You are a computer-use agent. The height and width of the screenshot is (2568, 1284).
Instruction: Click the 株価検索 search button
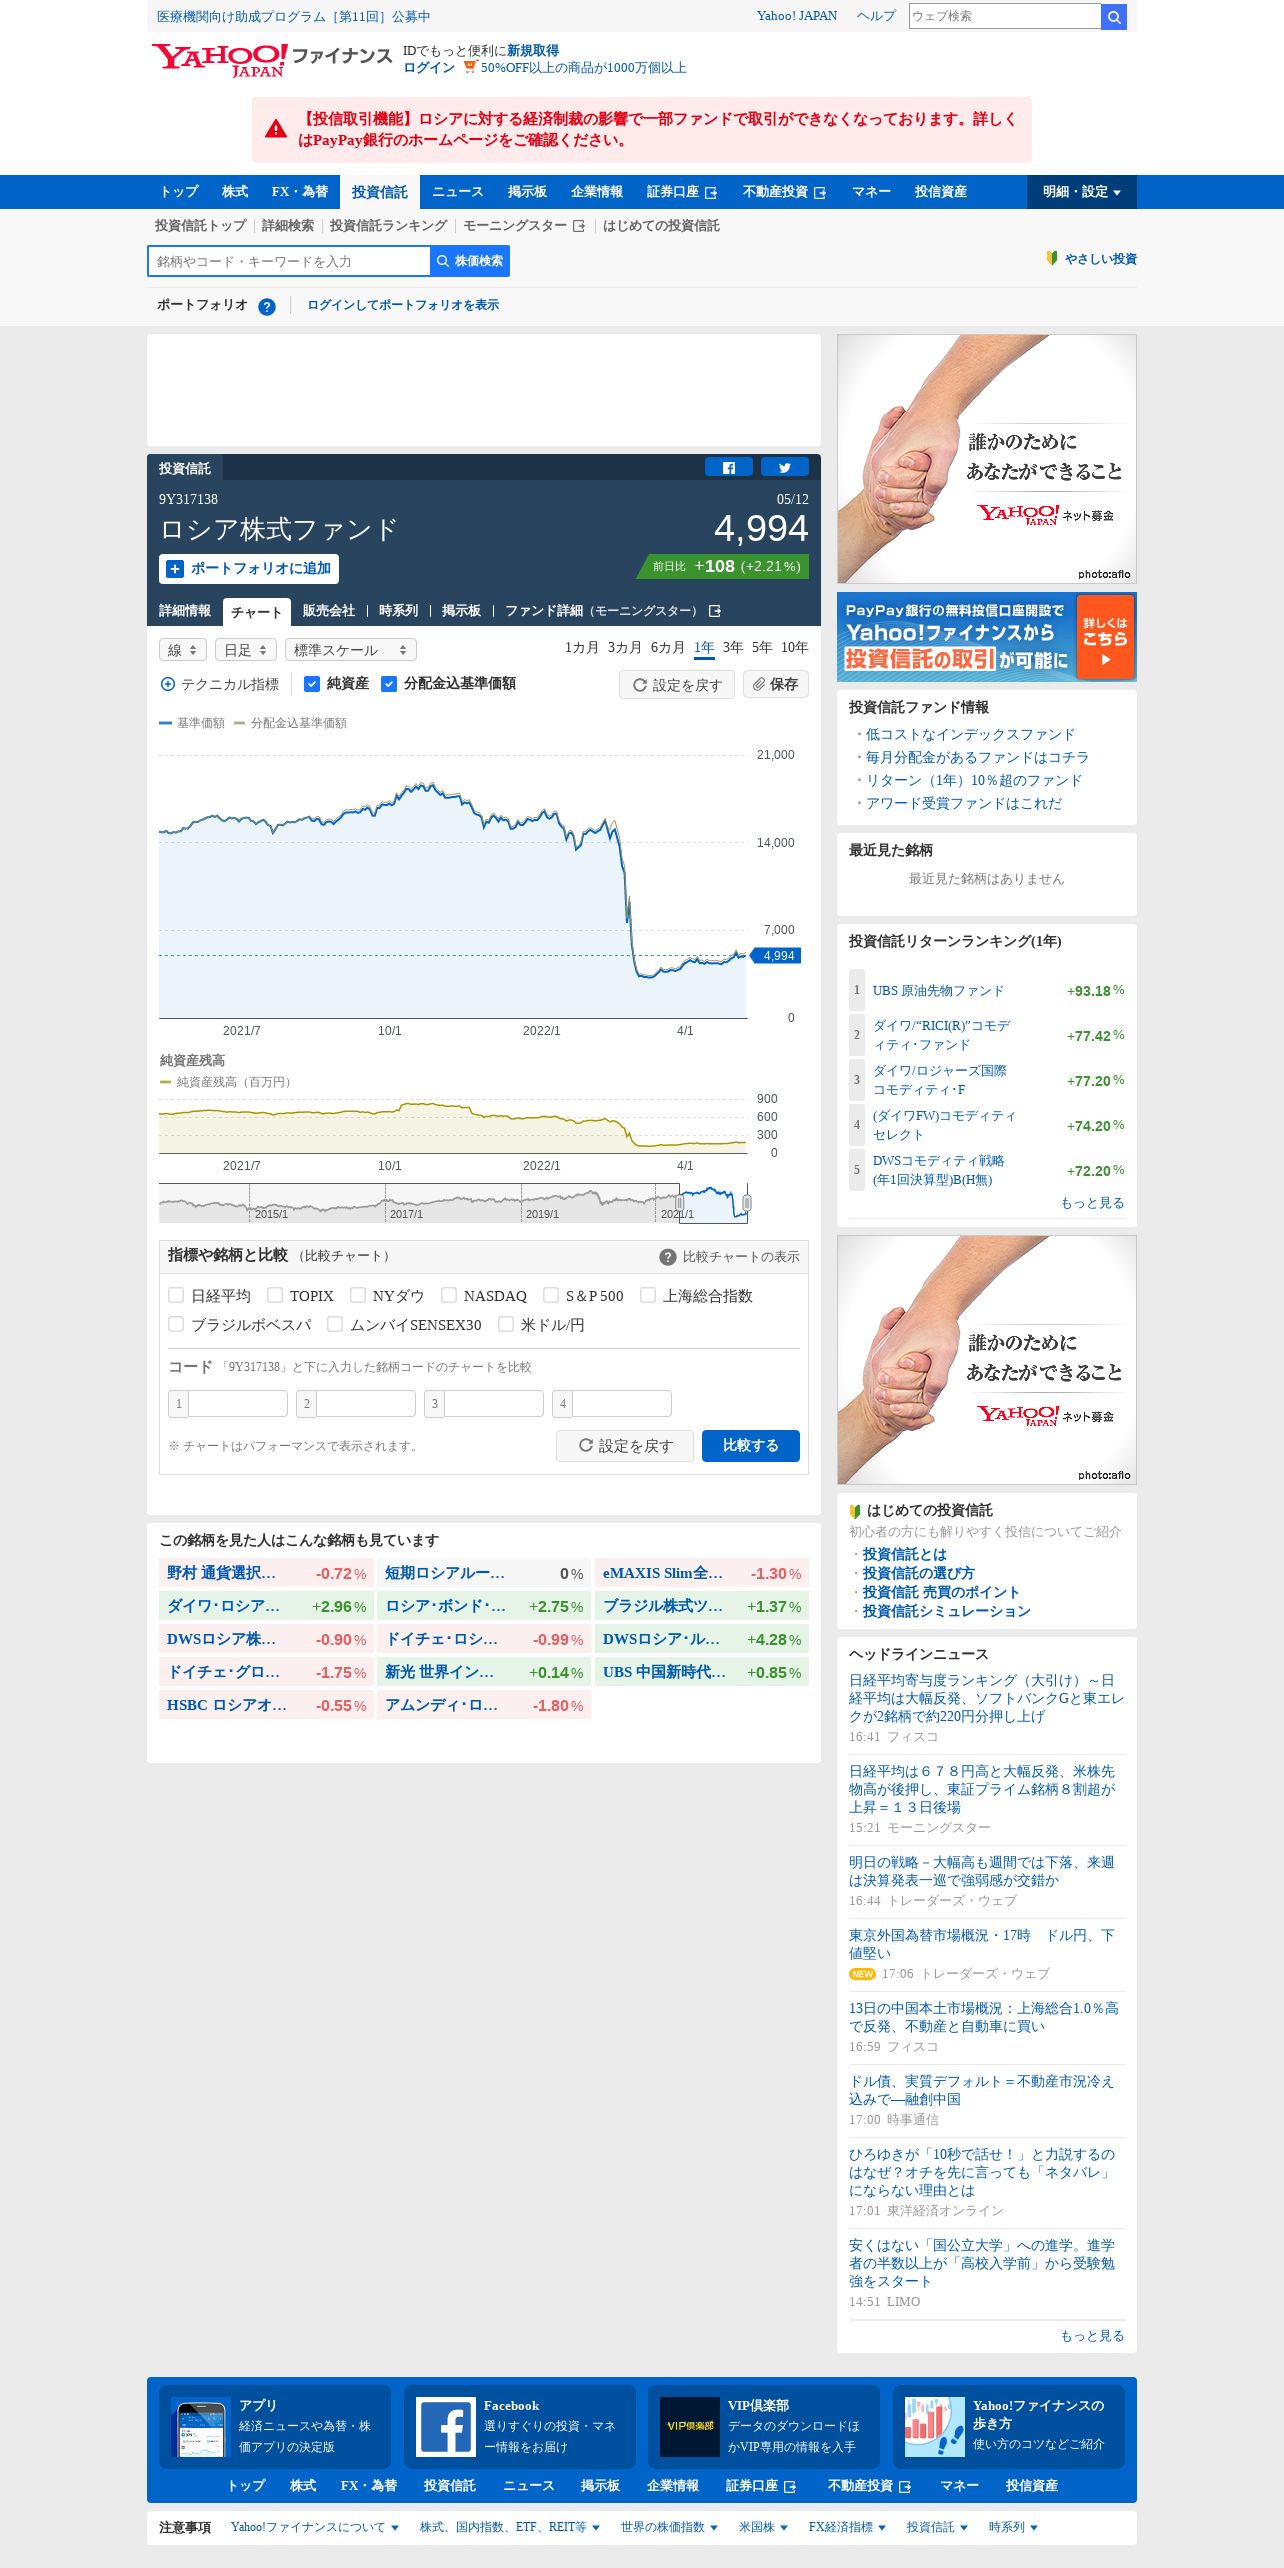470,261
